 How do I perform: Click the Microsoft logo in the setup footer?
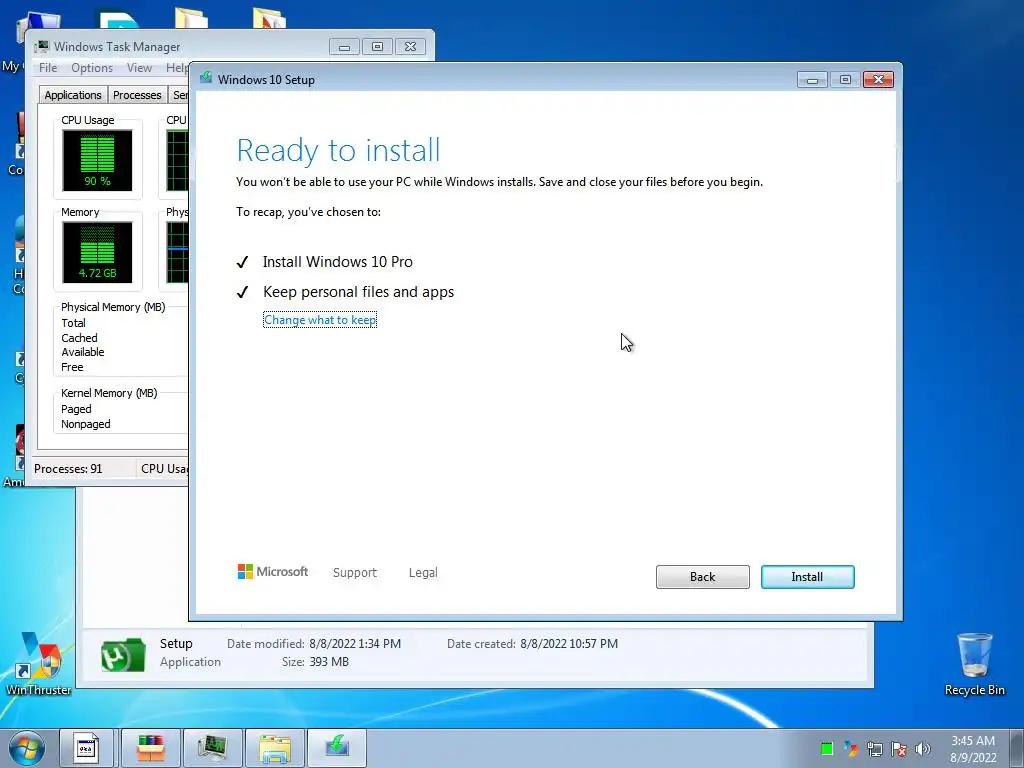pos(273,572)
